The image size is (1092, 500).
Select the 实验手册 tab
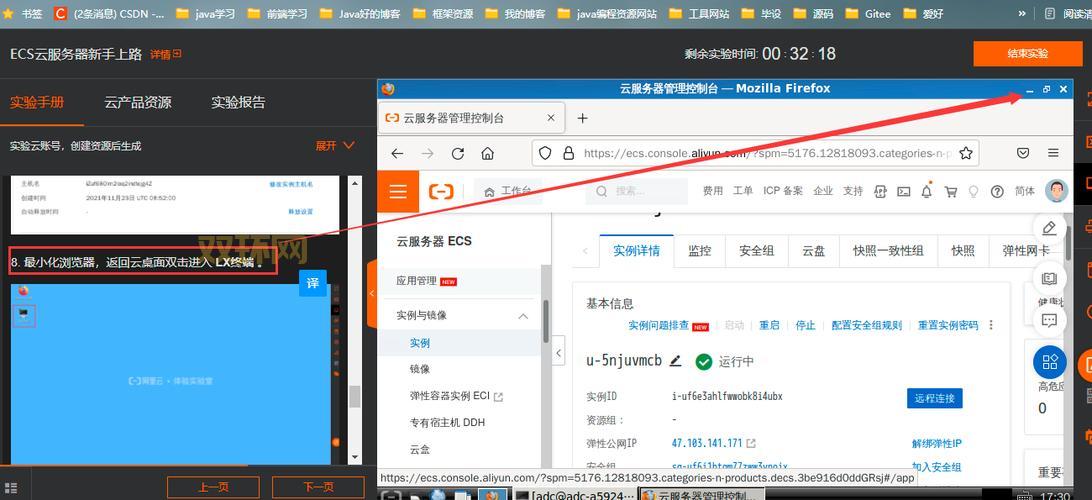coord(37,102)
